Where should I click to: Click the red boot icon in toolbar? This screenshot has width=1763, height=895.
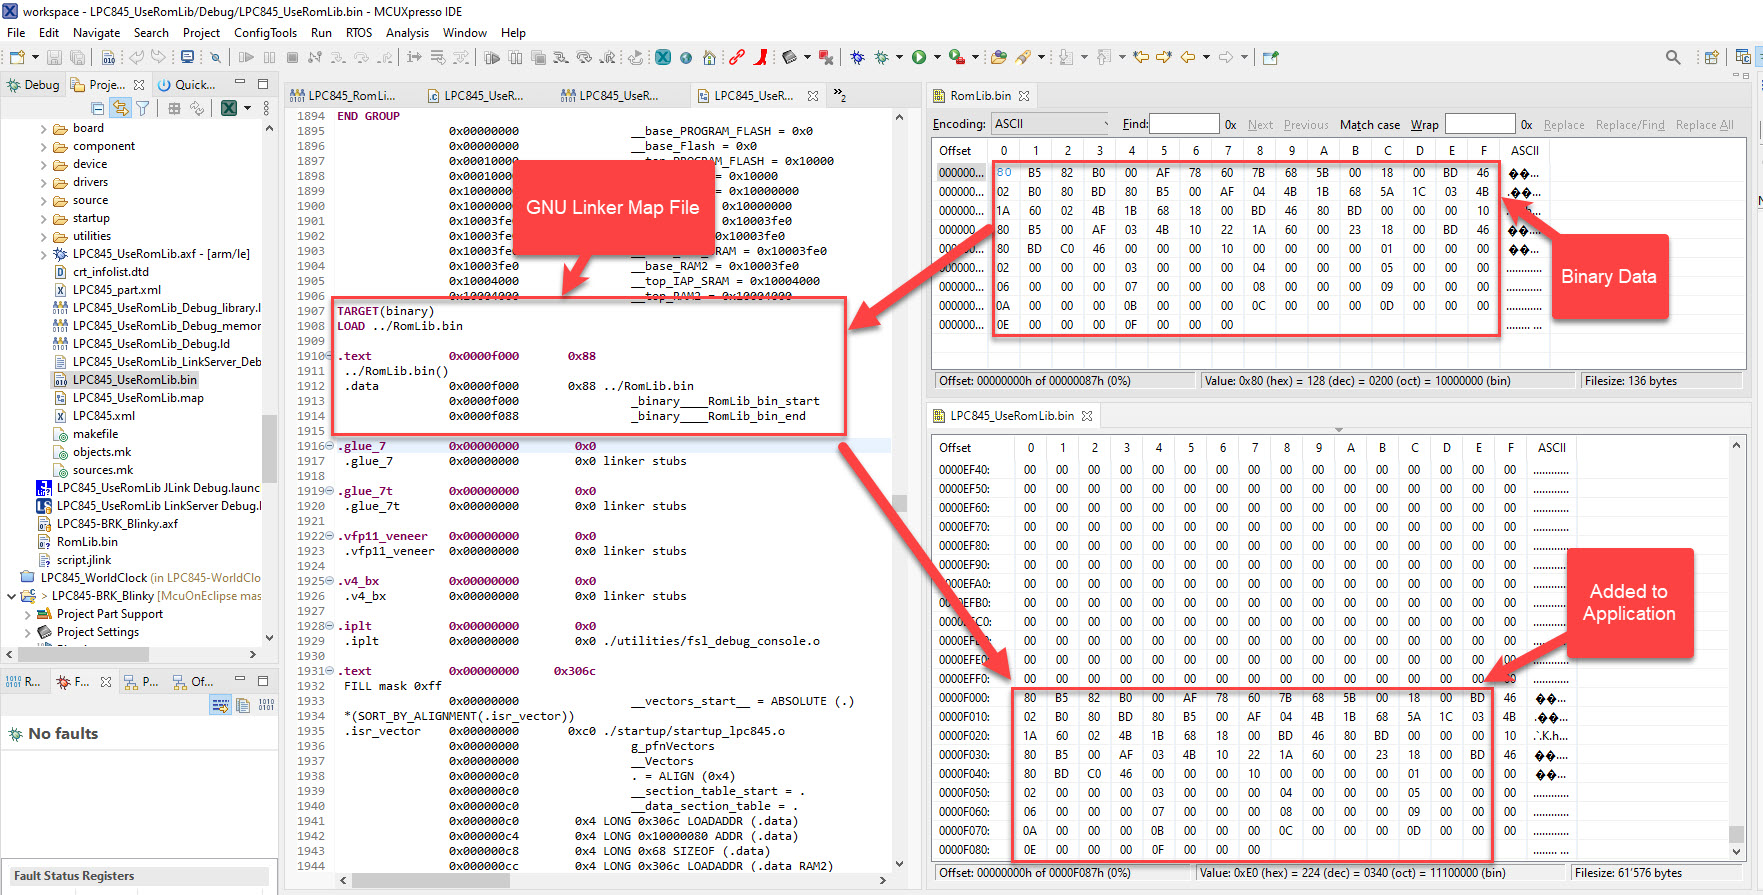click(x=761, y=58)
